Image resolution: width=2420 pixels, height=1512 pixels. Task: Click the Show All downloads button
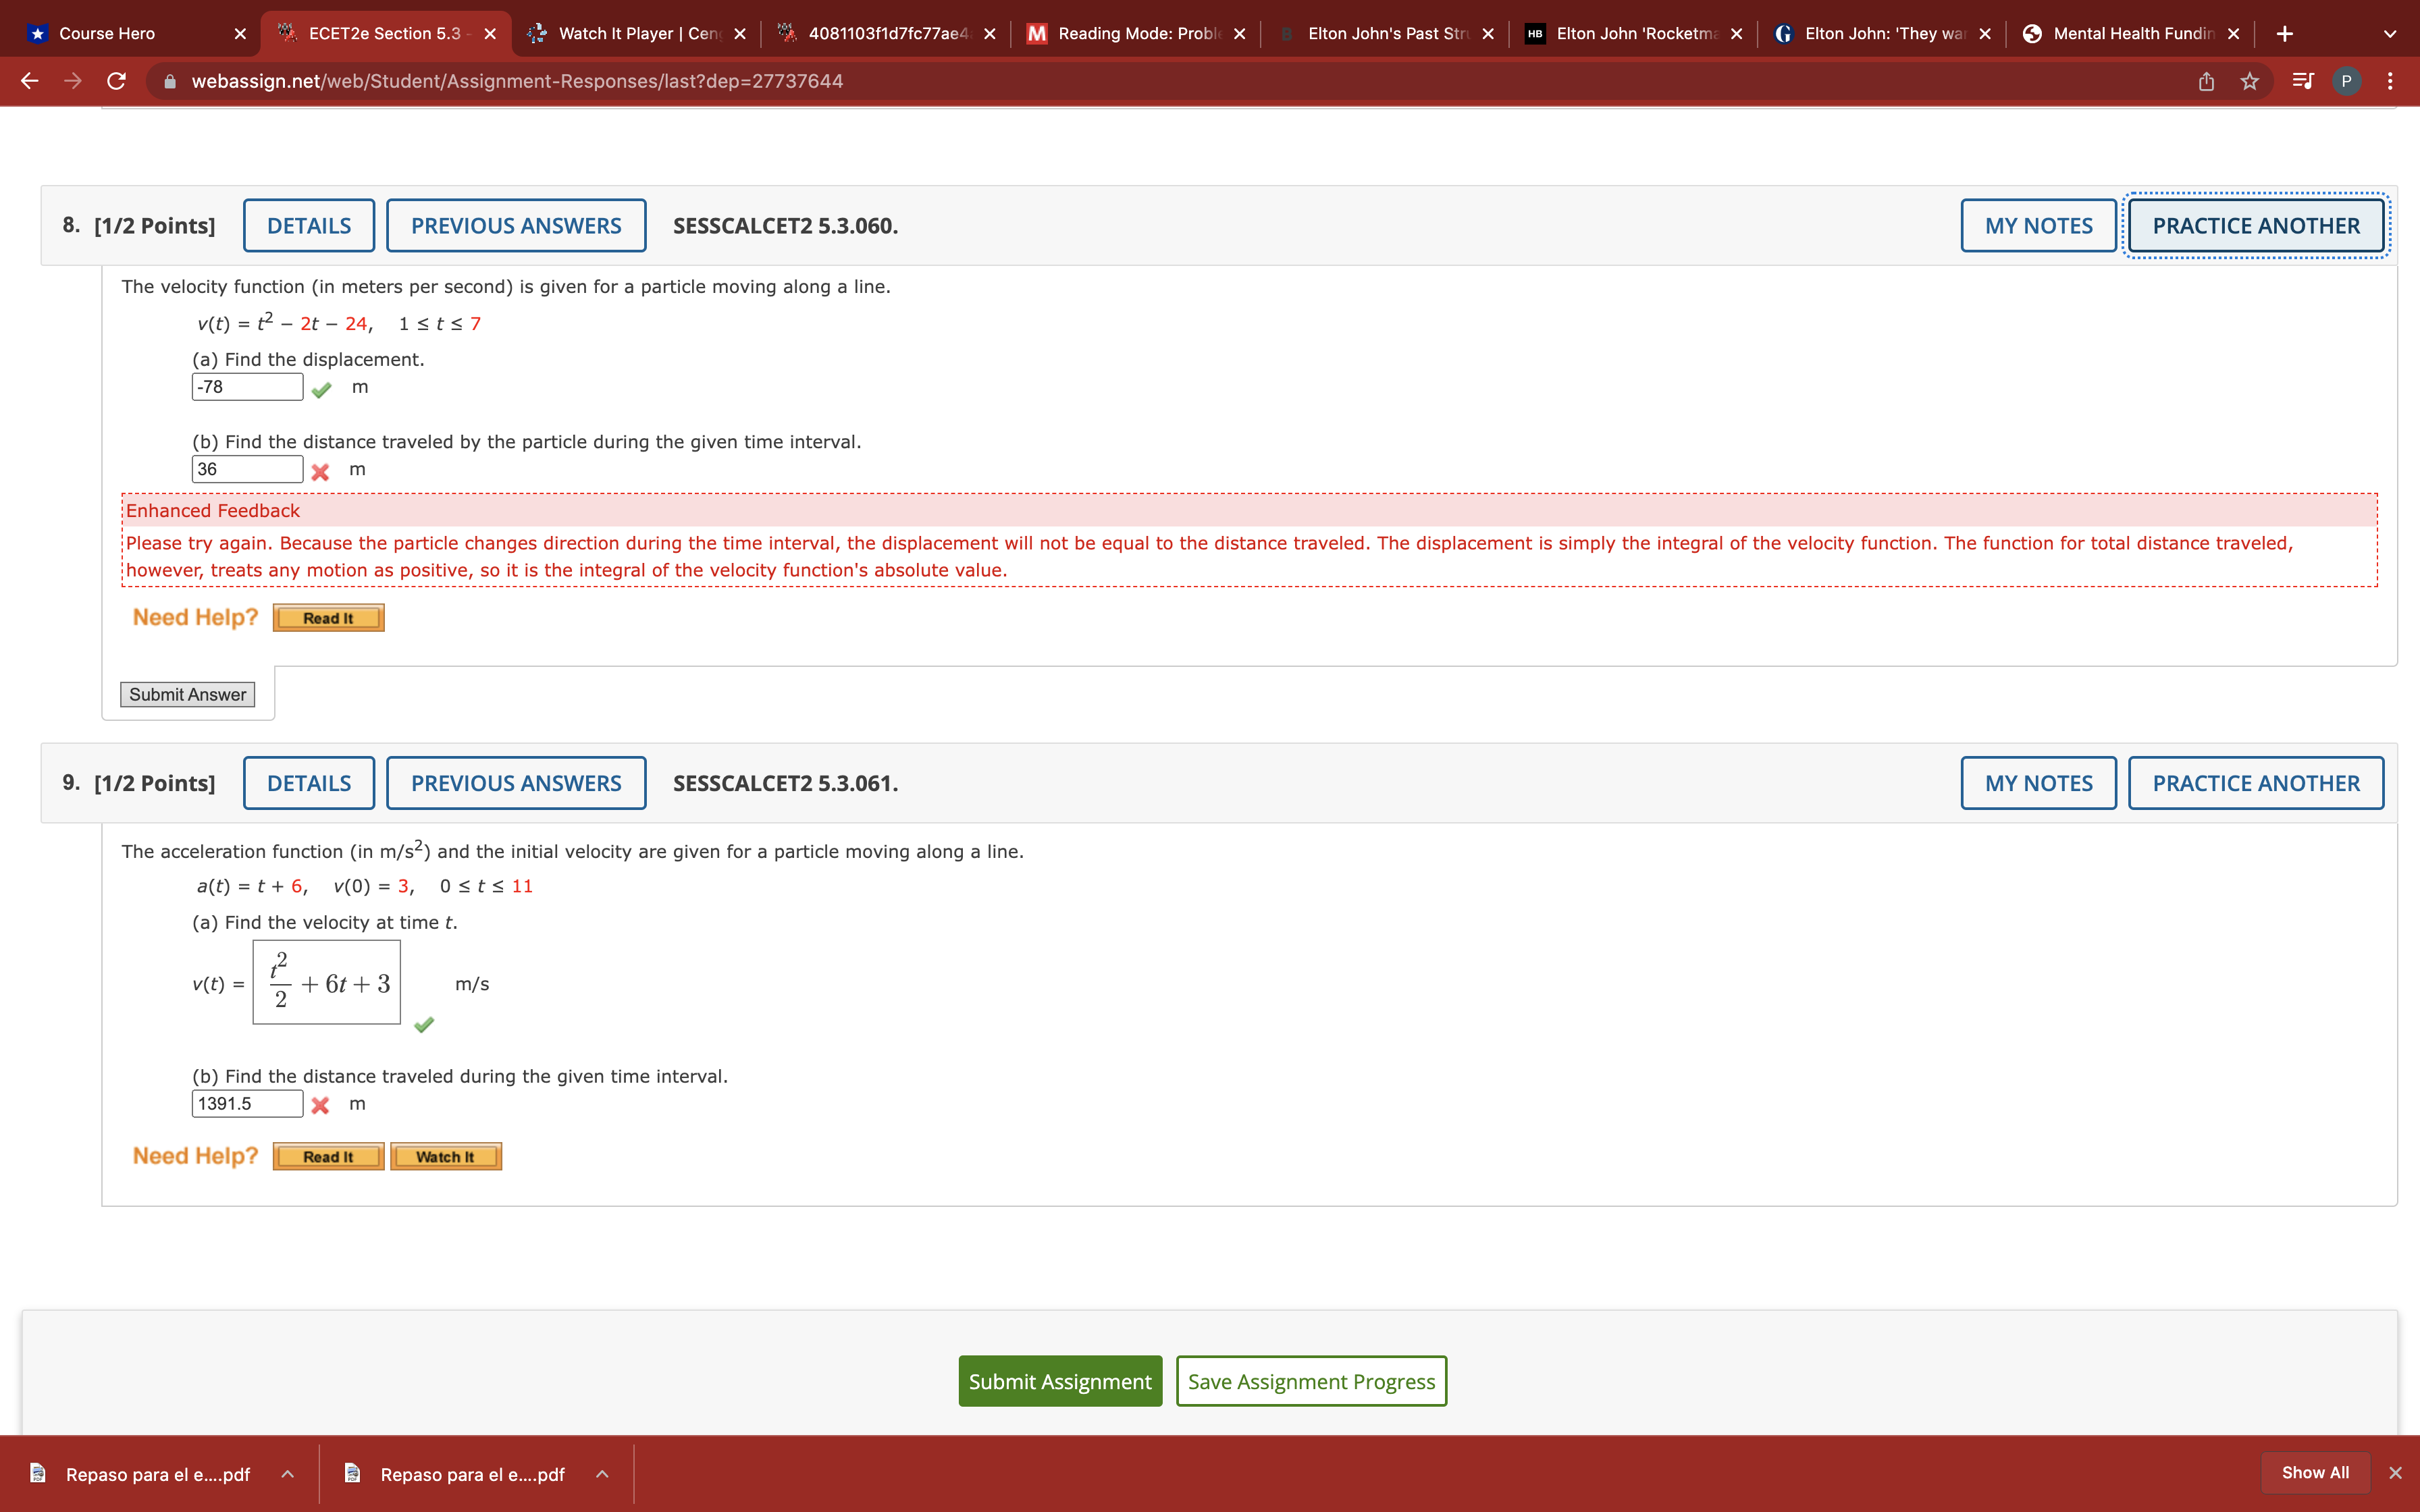coord(2315,1472)
